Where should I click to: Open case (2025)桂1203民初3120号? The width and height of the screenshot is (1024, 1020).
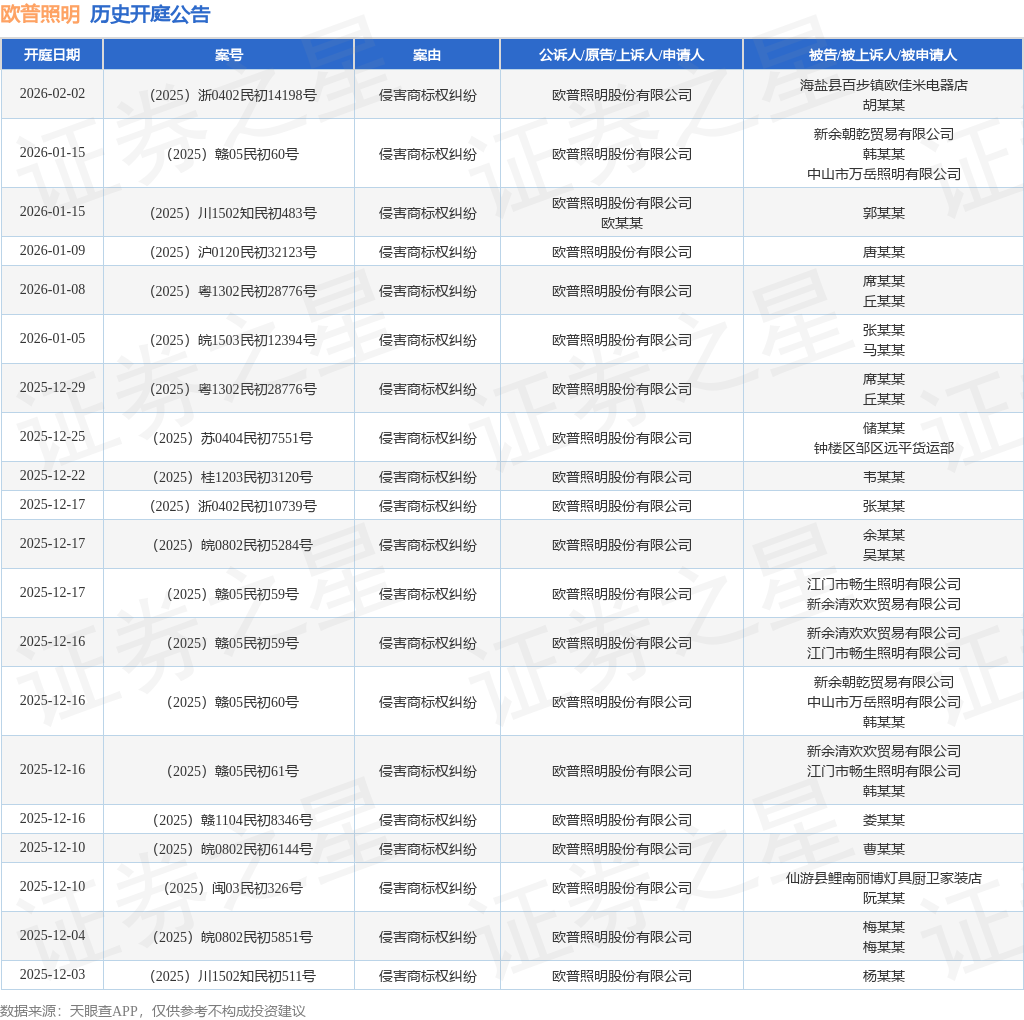[x=233, y=477]
